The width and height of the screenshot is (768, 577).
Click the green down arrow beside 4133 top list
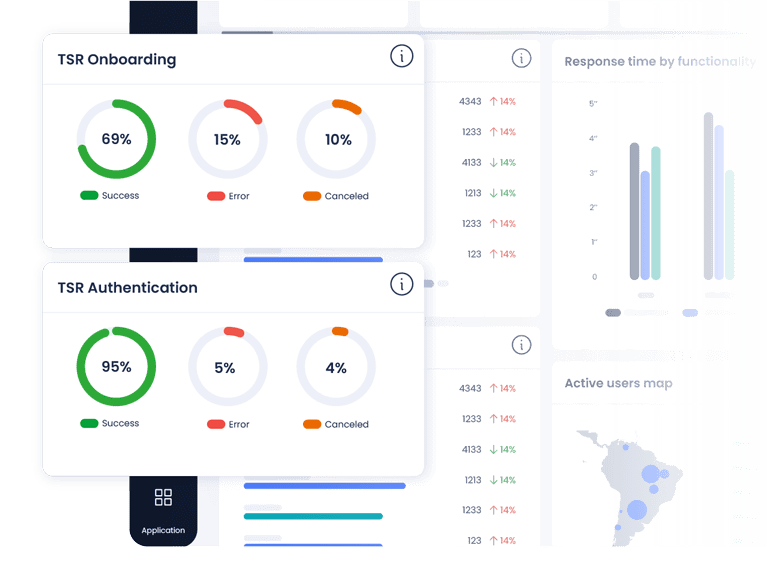click(x=493, y=163)
